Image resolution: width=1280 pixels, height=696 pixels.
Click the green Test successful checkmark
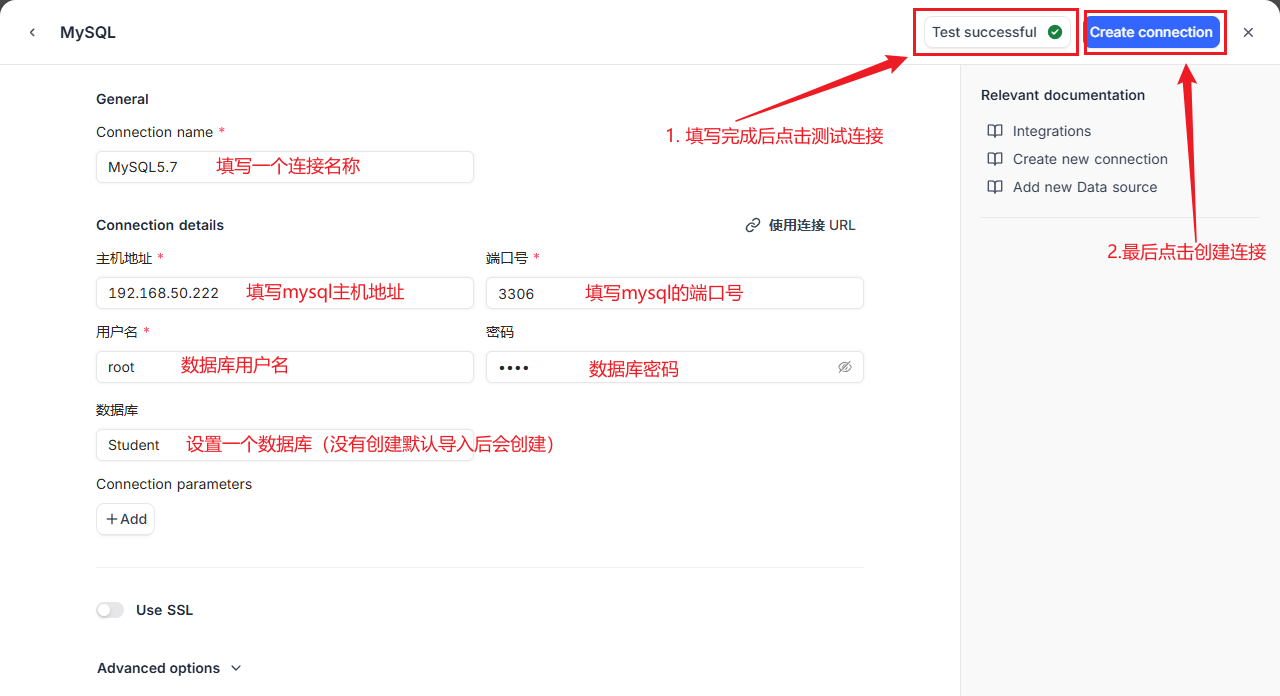click(1055, 32)
